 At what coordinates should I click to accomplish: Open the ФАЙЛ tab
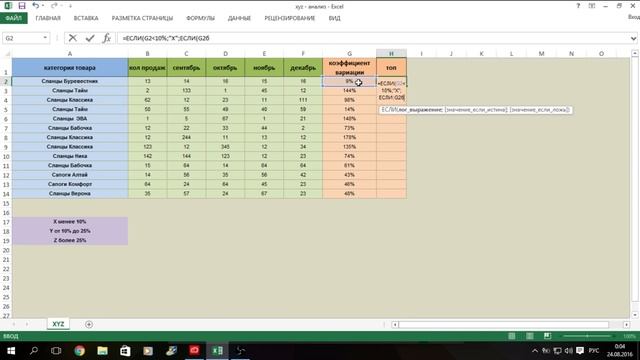13,18
